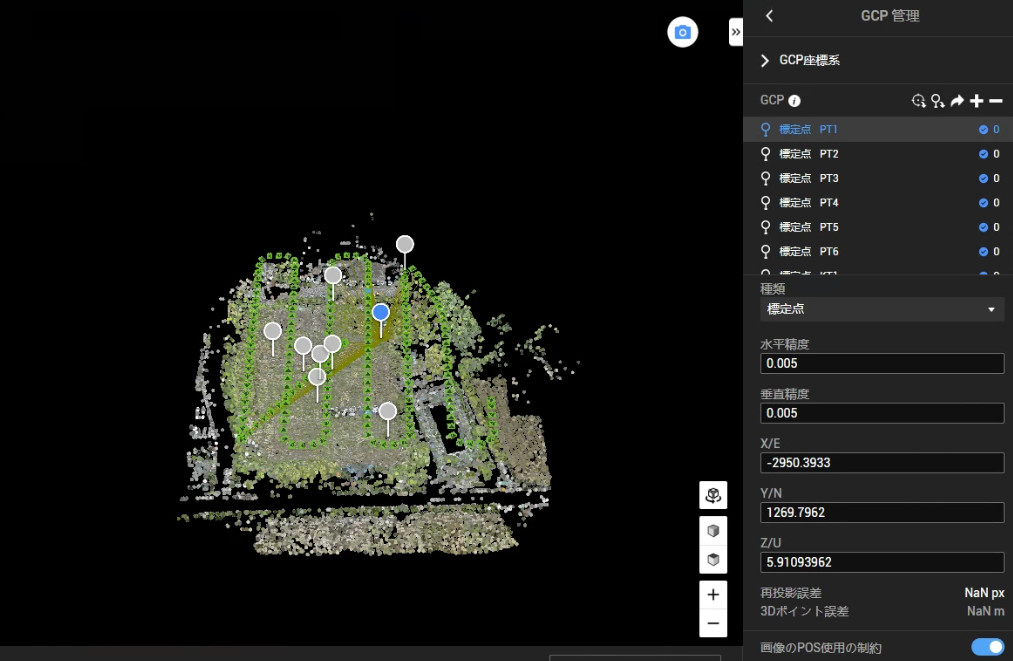Screen dimensions: 1013x661
Task: Open the GCP info icon
Action: 794,101
